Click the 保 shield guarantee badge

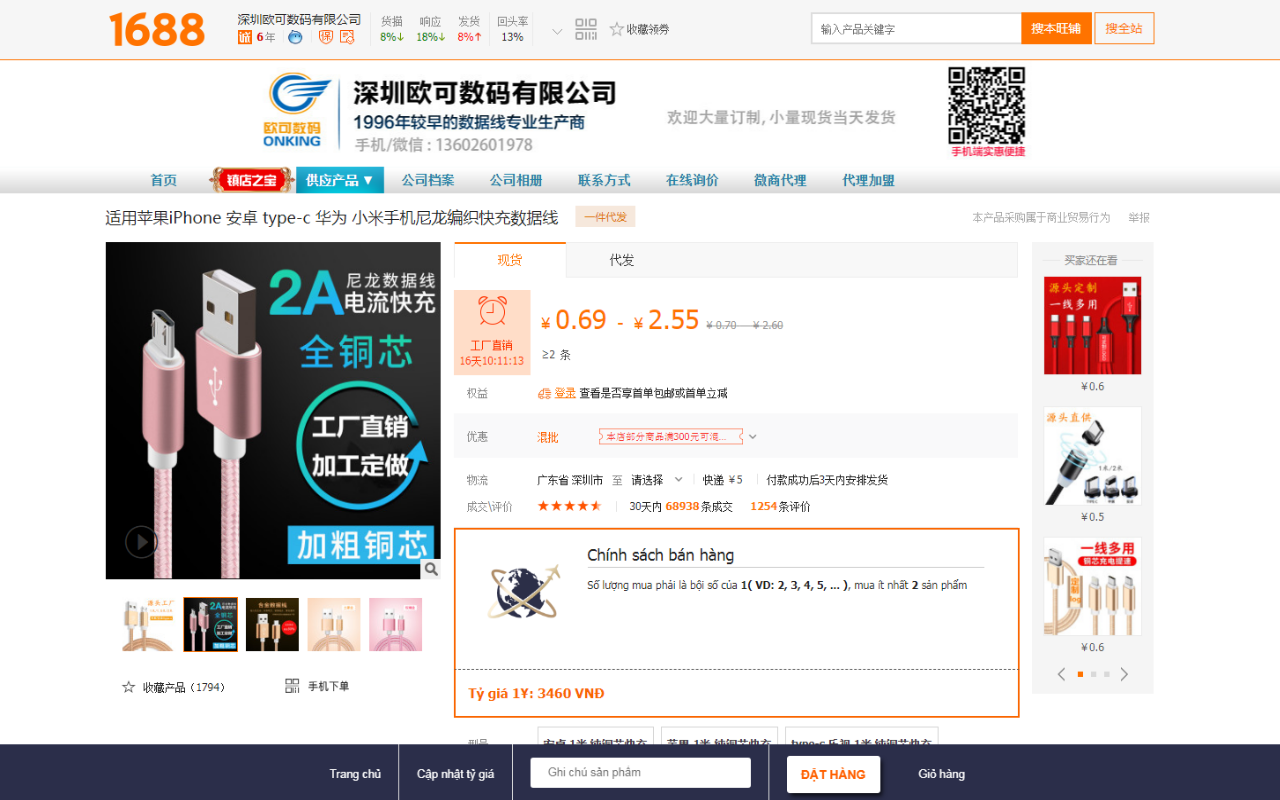[325, 37]
